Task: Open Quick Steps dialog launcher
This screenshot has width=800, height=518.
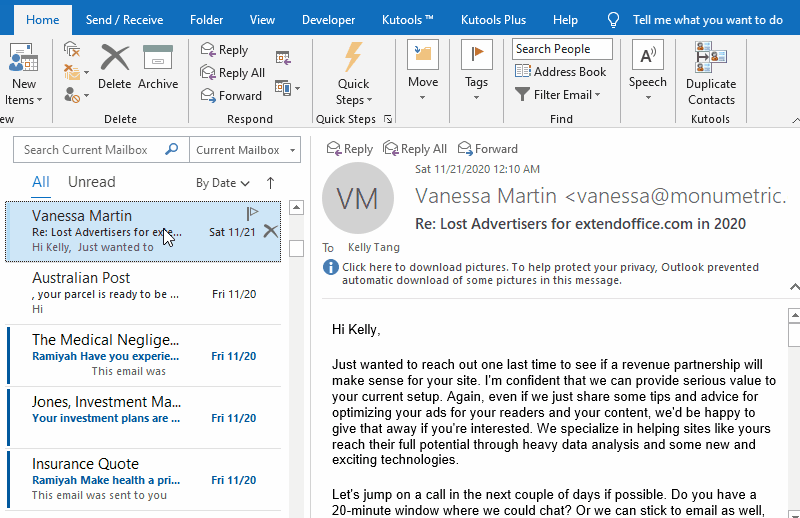Action: pos(388,119)
